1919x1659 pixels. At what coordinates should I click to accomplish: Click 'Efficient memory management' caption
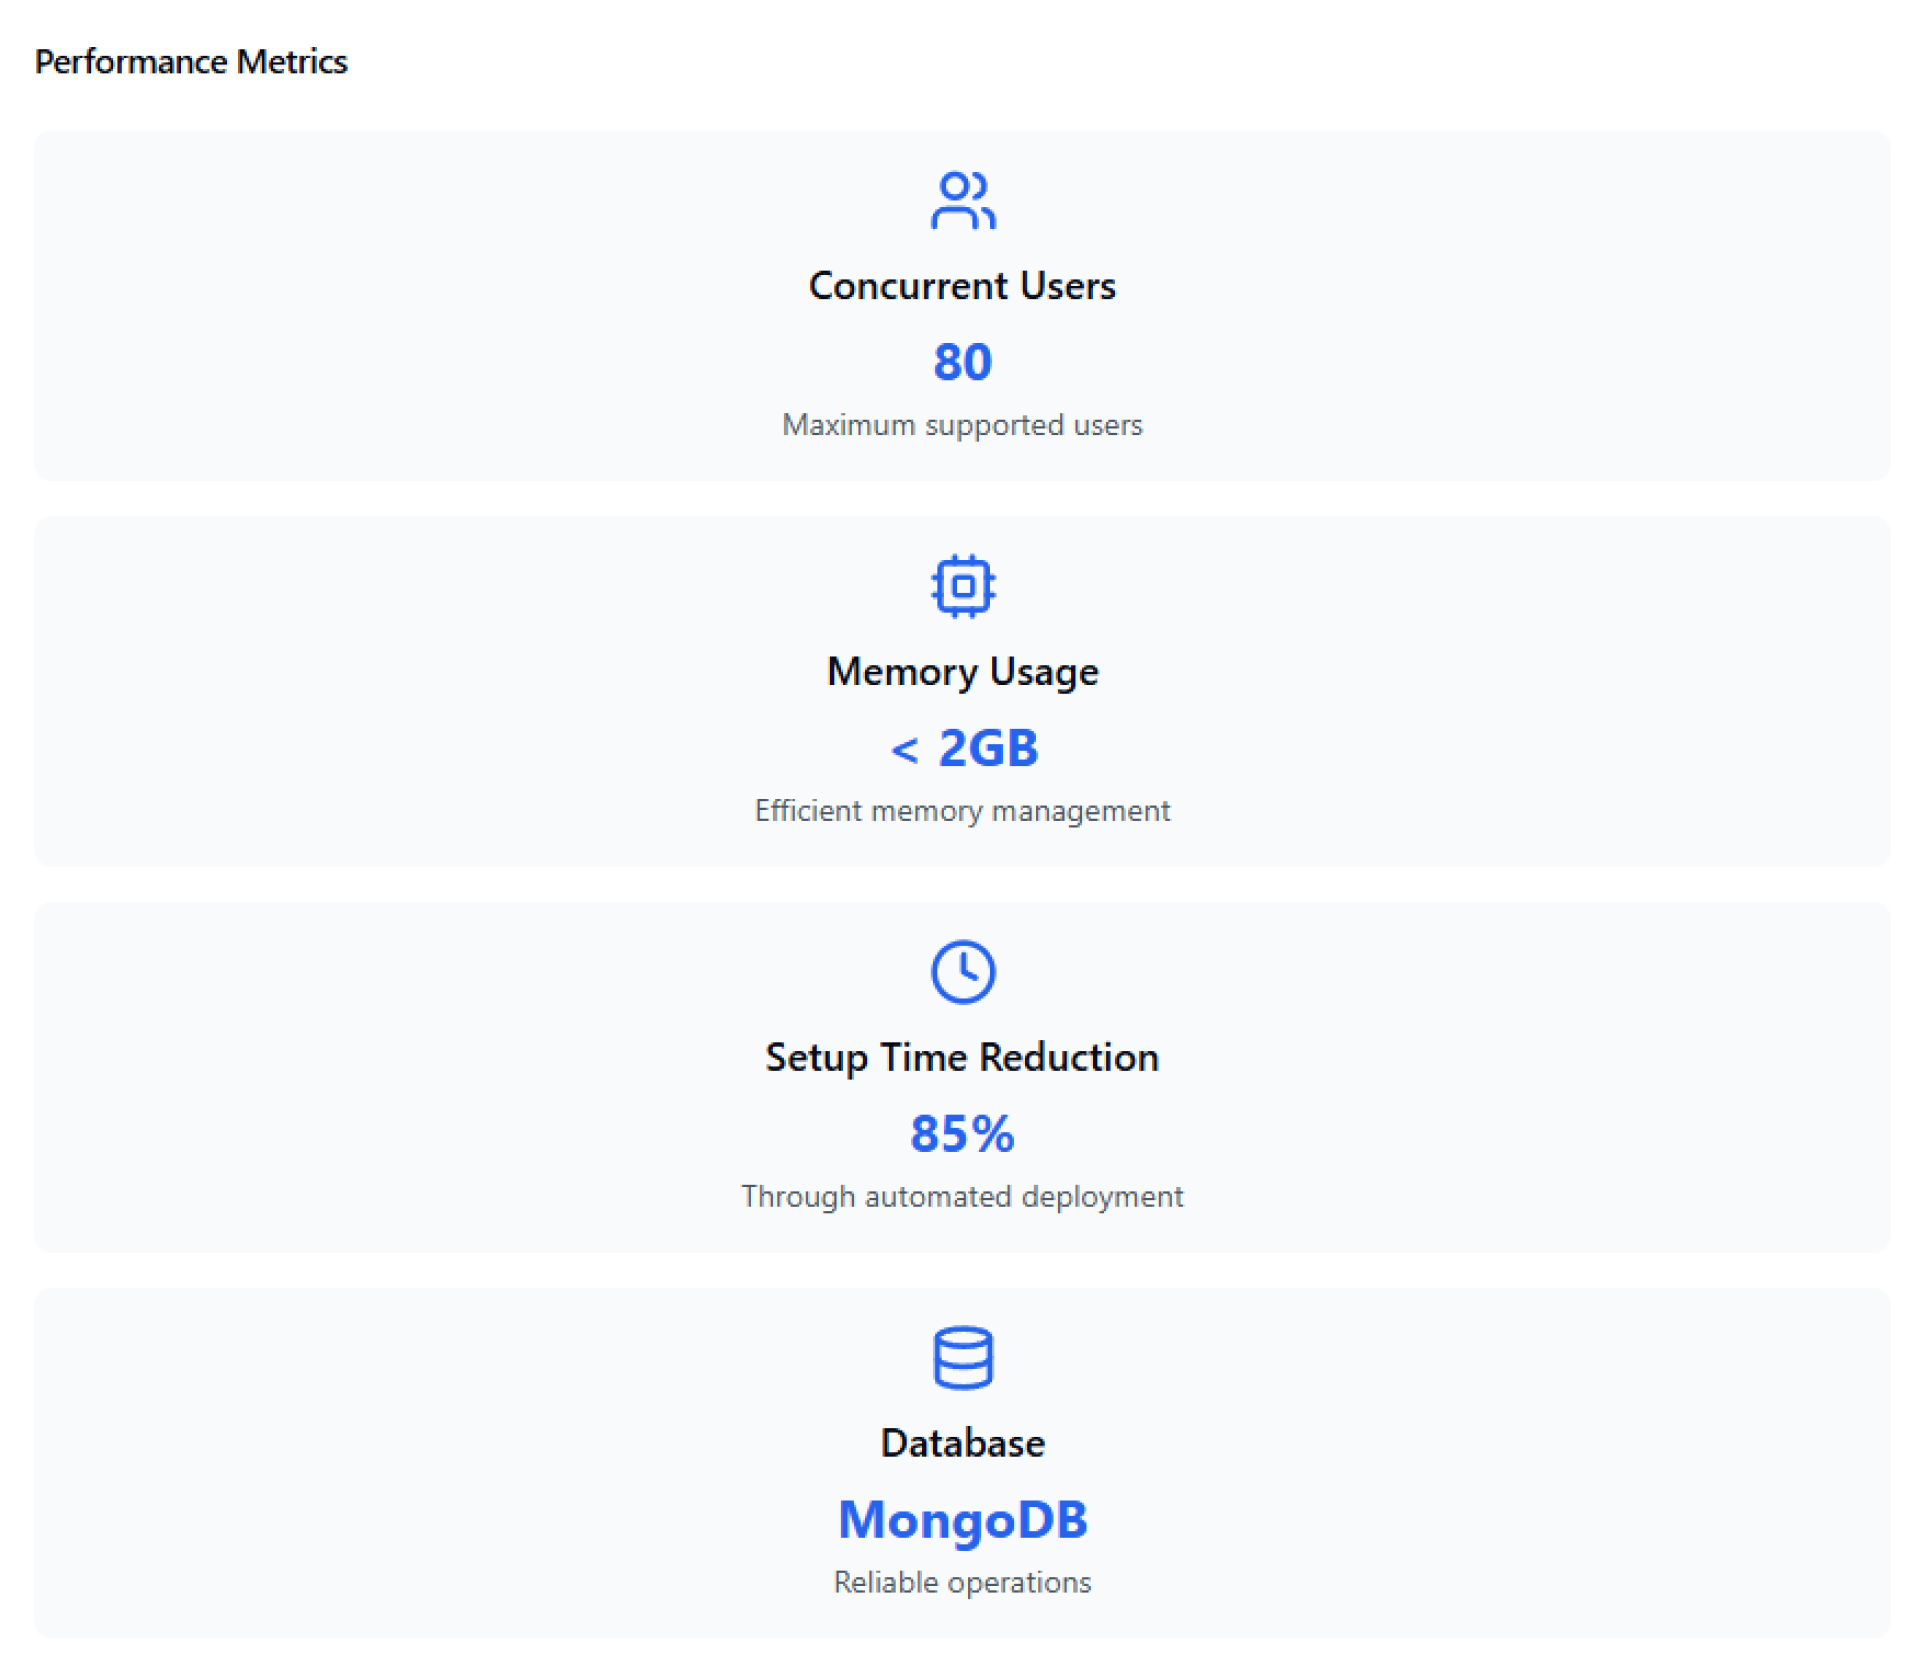962,810
